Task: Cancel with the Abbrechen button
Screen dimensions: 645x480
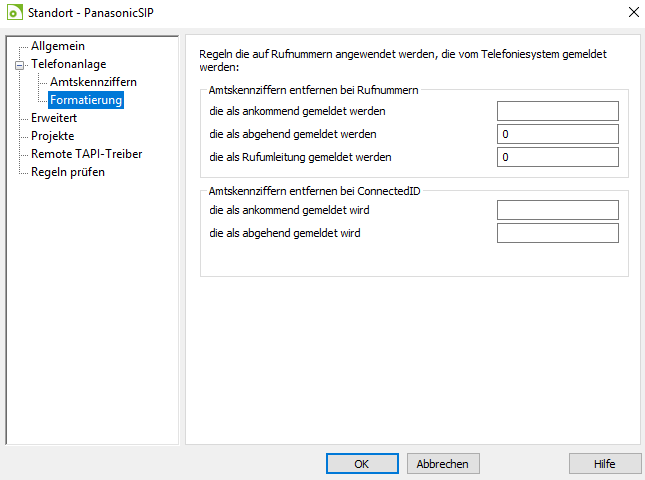Action: (x=443, y=464)
